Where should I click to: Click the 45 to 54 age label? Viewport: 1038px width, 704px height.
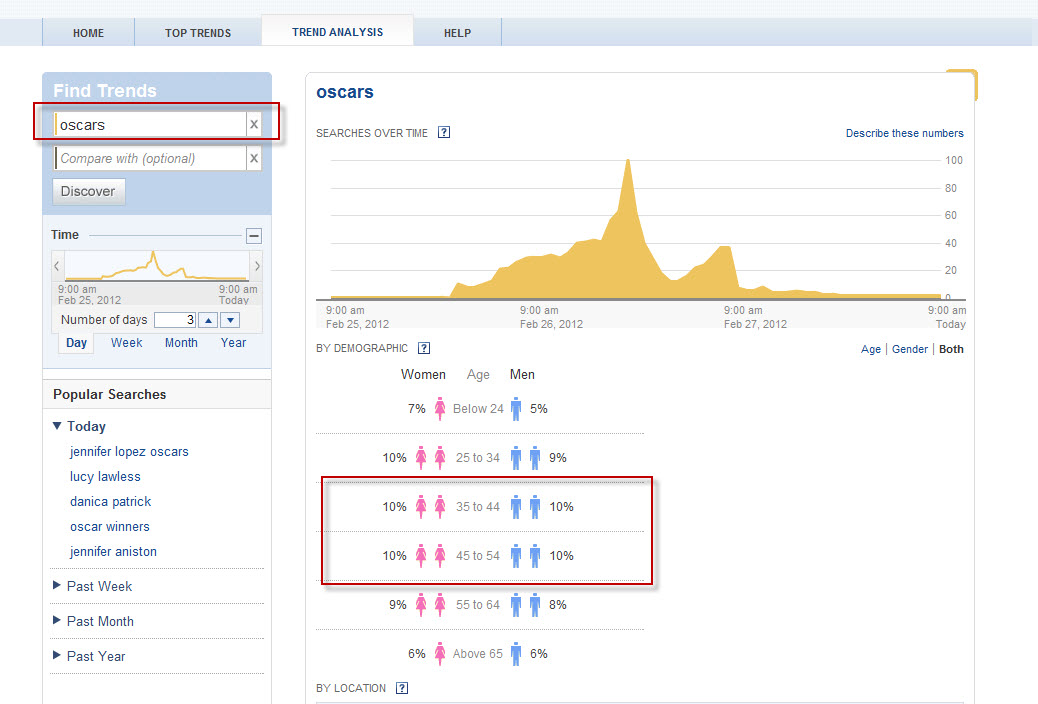click(x=477, y=556)
